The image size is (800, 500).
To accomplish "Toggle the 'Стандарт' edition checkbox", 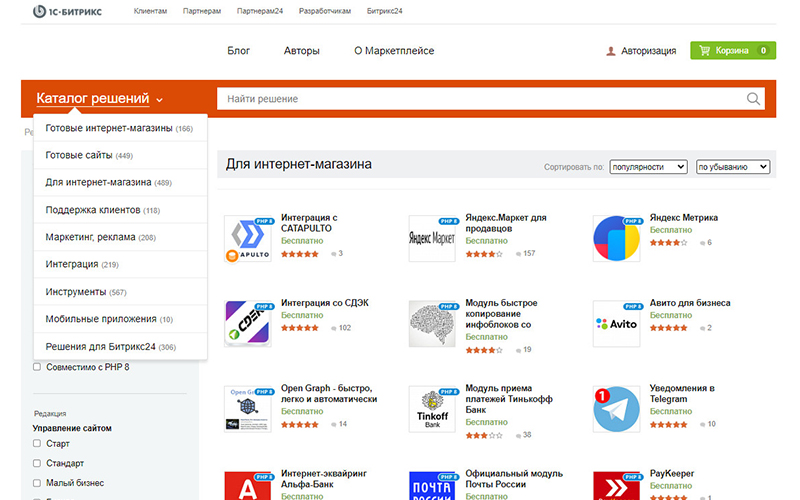I will coord(37,464).
